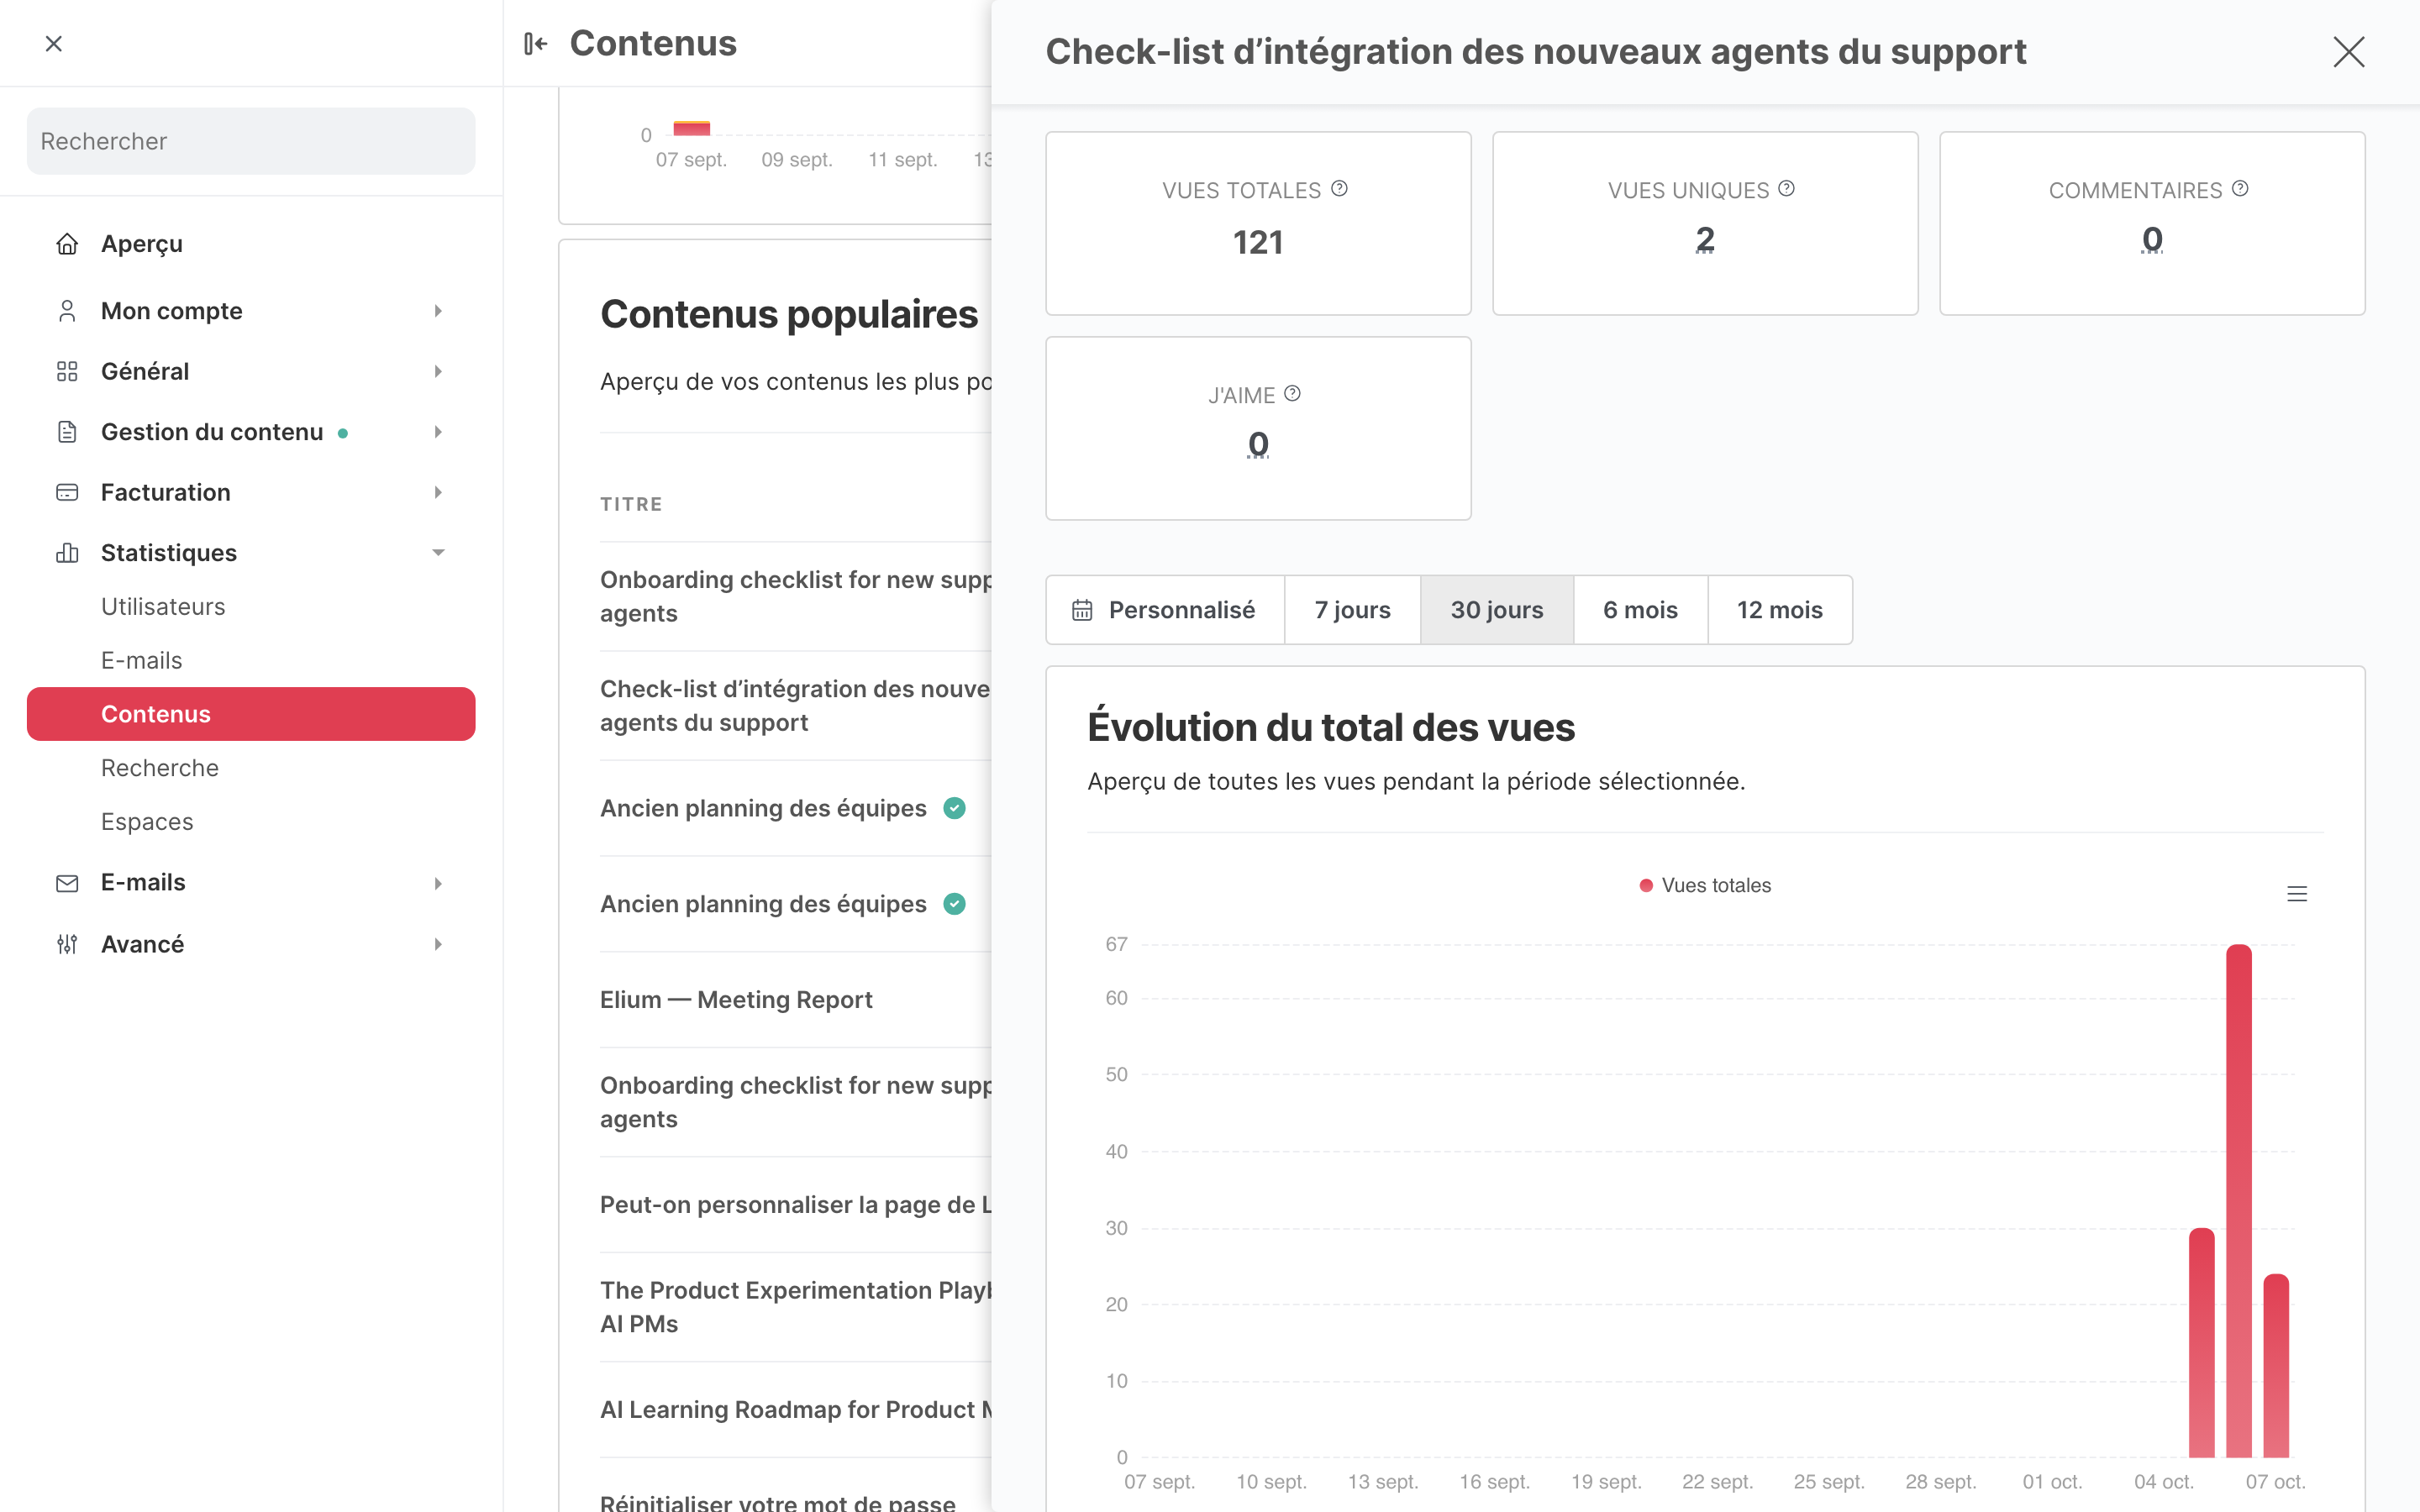Open Elium — Meeting Report content

pos(736,1000)
